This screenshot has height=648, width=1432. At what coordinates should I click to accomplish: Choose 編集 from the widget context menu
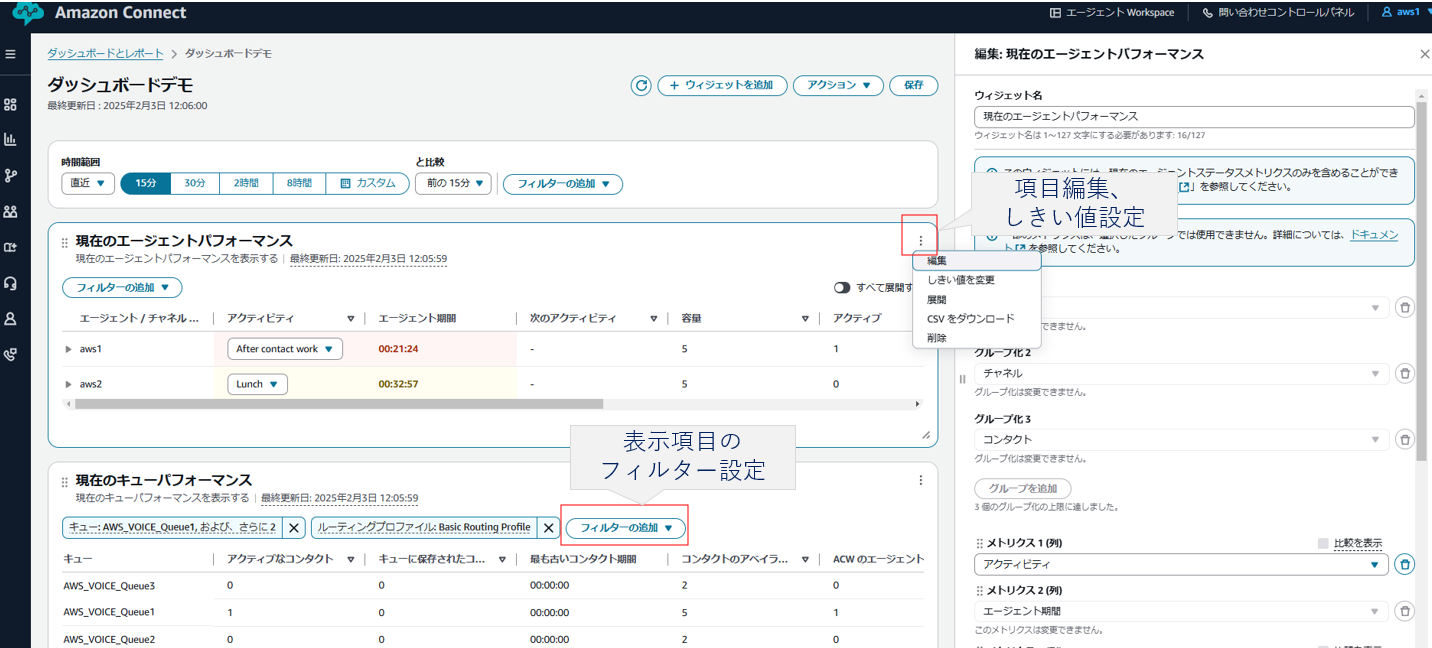click(x=977, y=261)
